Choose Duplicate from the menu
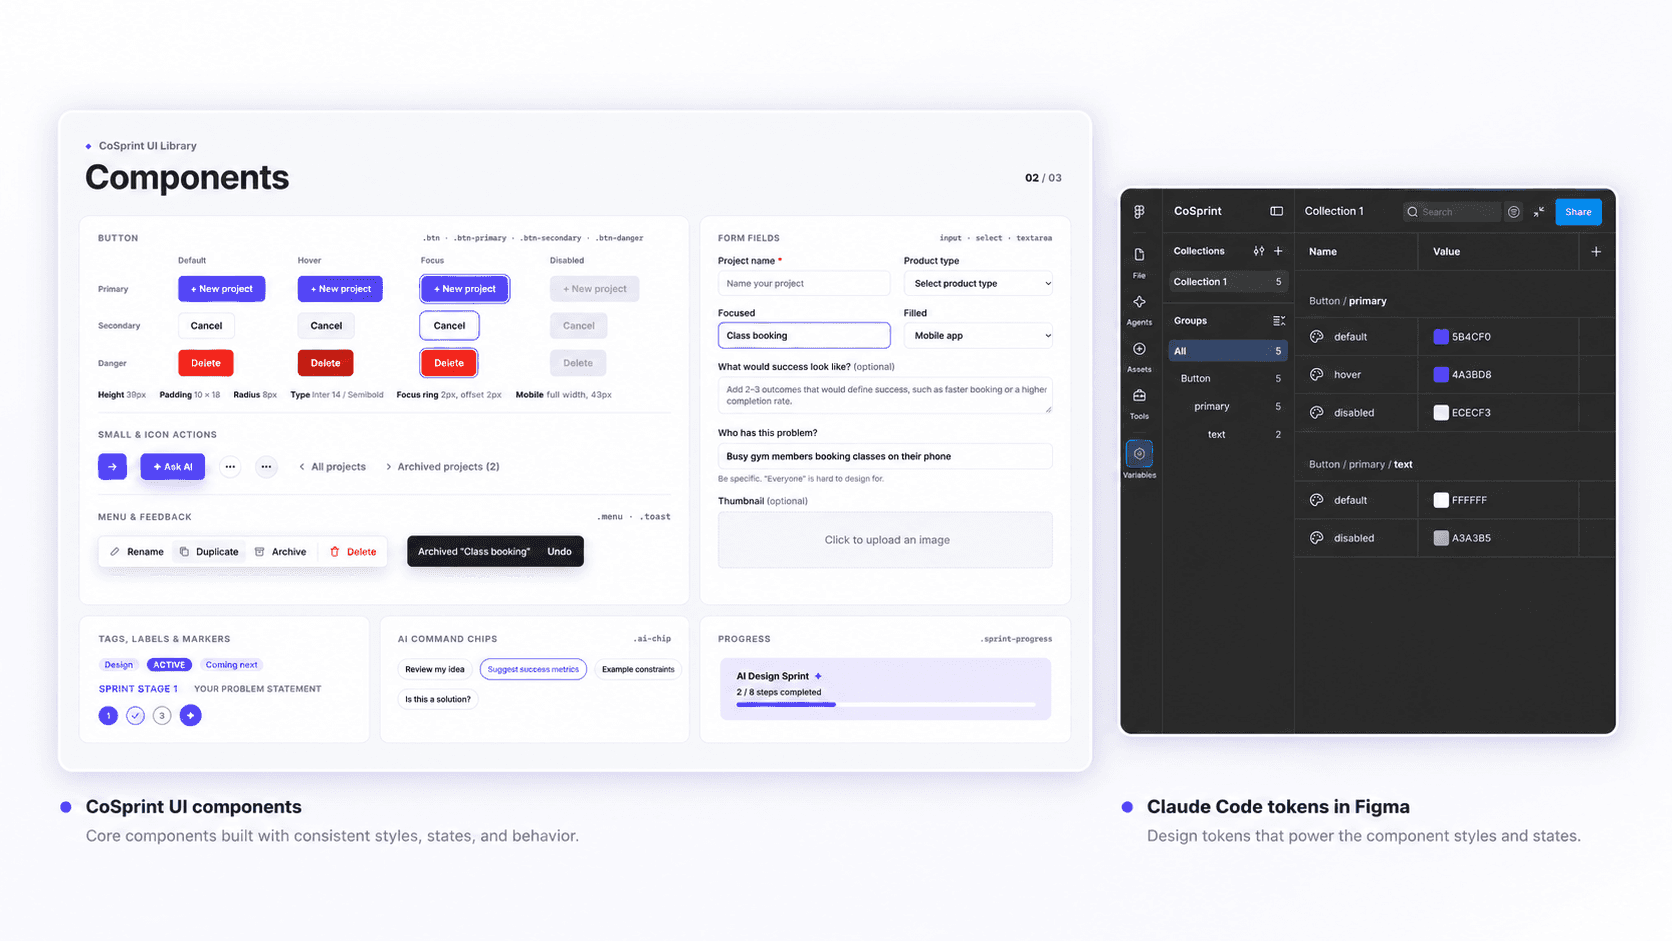Viewport: 1672px width, 941px height. (x=209, y=552)
